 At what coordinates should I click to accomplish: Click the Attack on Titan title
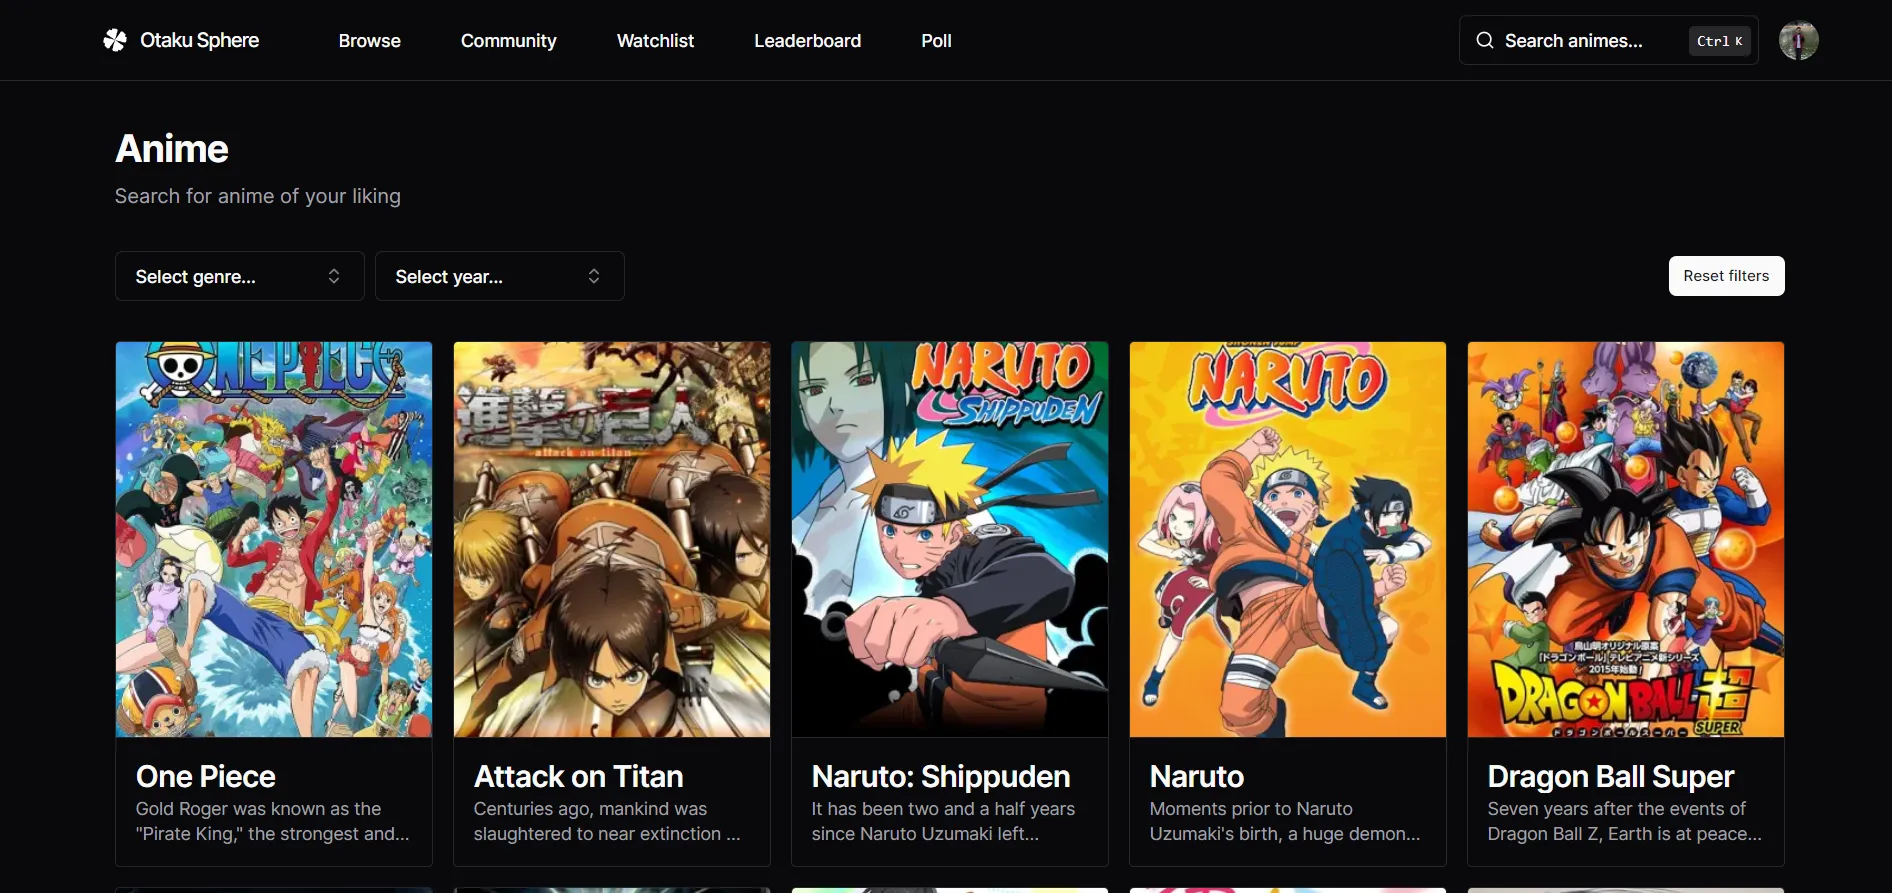578,776
